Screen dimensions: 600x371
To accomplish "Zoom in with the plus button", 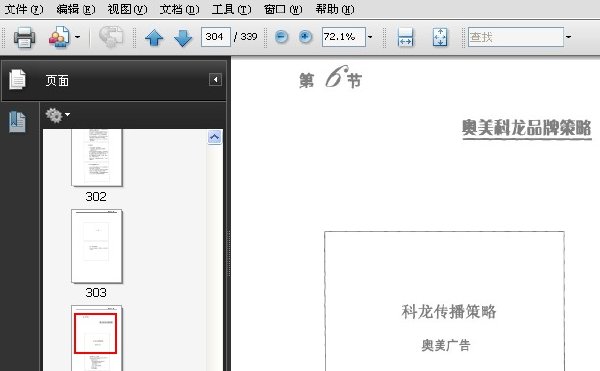I will pyautogui.click(x=305, y=37).
